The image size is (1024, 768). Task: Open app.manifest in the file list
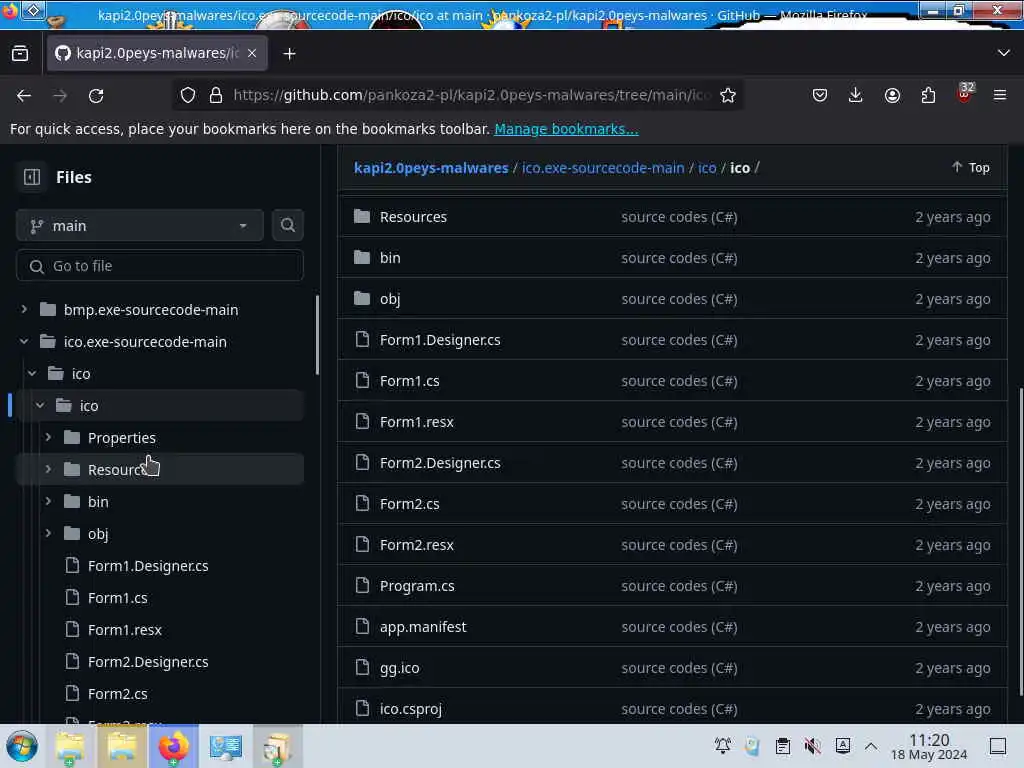423,627
